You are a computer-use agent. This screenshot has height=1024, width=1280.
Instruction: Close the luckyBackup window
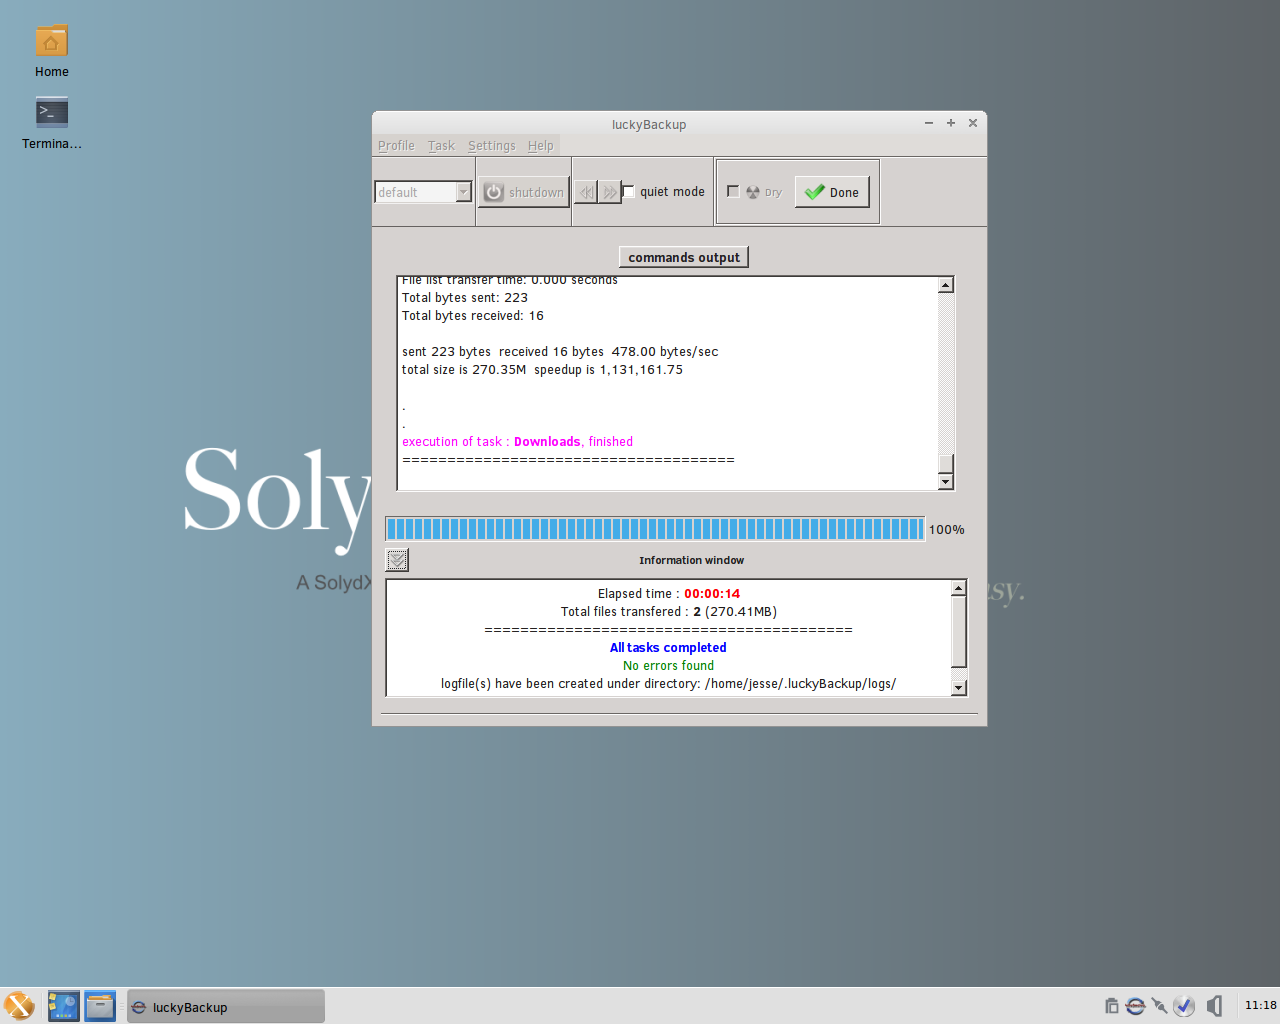tap(973, 123)
